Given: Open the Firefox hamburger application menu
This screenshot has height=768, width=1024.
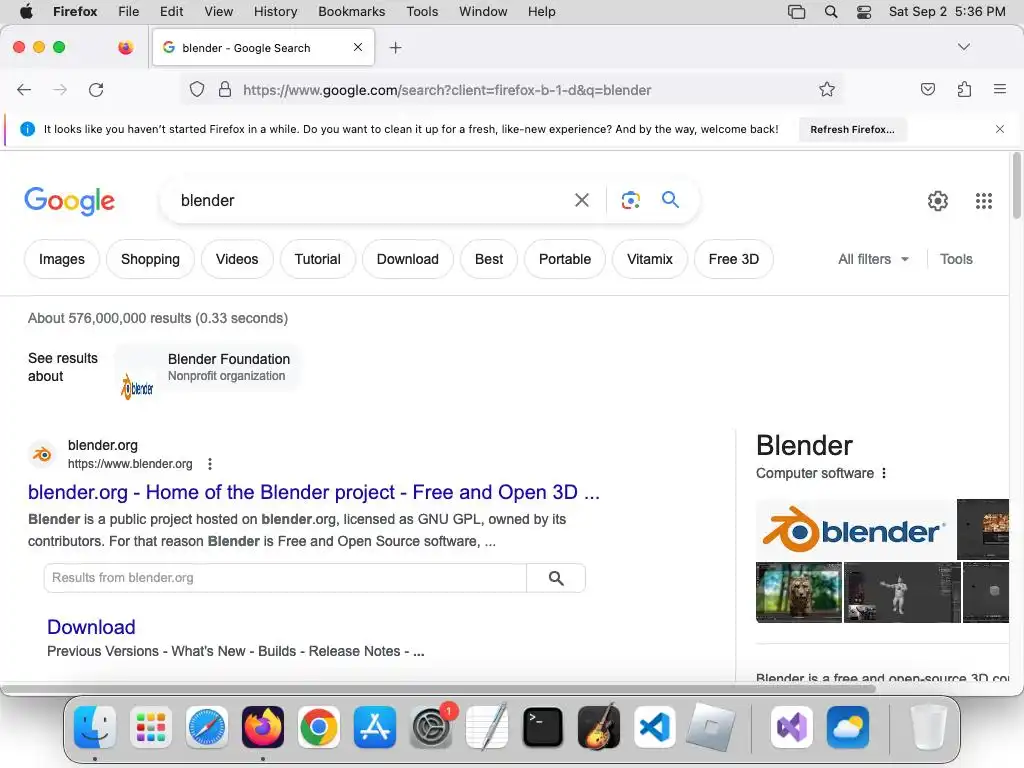Looking at the screenshot, I should tap(999, 89).
